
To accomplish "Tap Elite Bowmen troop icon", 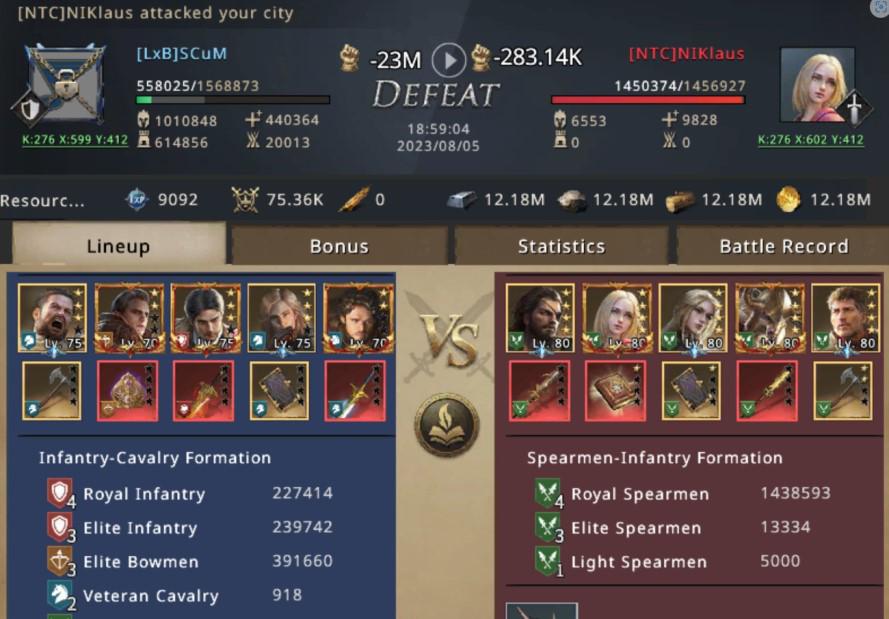I will pos(60,561).
